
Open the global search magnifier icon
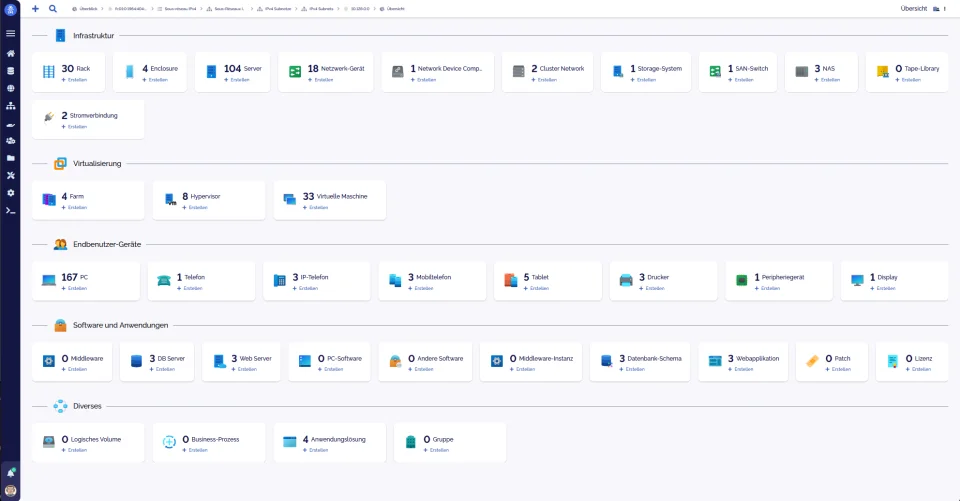point(53,9)
